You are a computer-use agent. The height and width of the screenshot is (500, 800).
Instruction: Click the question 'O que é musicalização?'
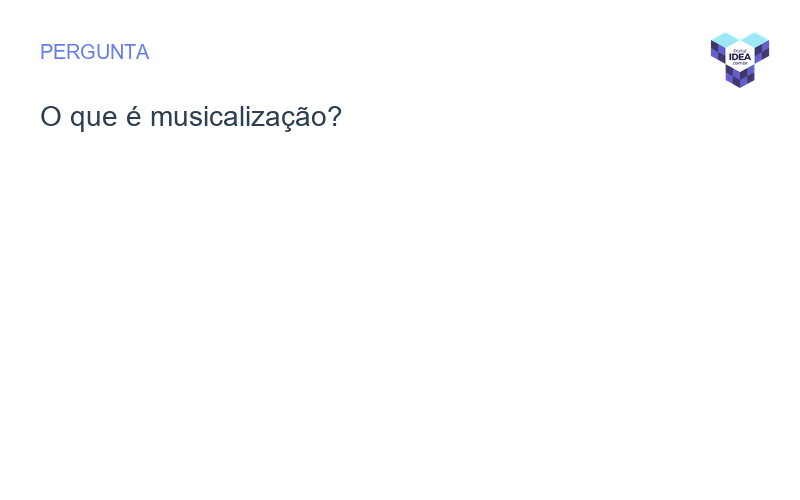pyautogui.click(x=190, y=117)
